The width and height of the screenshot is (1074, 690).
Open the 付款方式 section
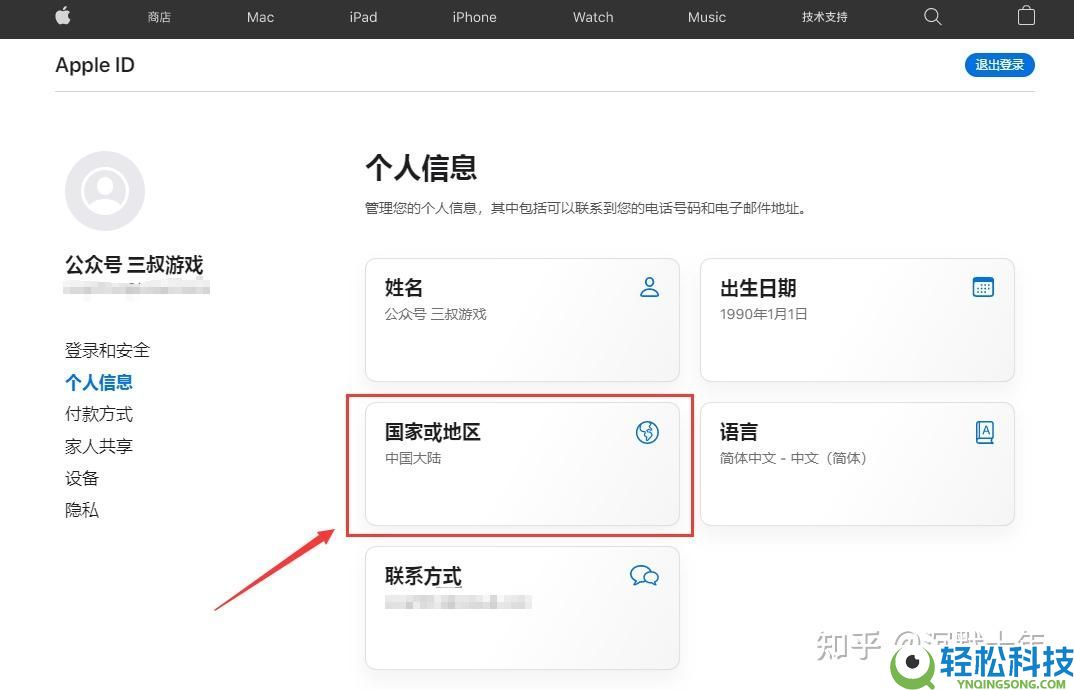98,413
